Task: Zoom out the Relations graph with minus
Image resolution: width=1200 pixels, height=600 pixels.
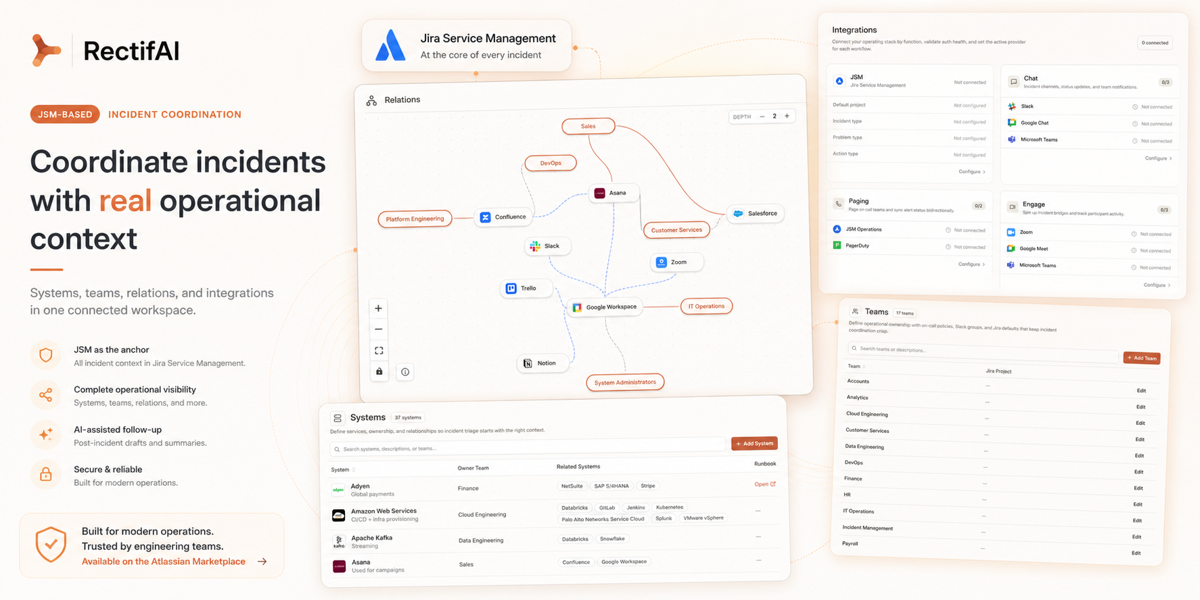Action: coord(378,329)
